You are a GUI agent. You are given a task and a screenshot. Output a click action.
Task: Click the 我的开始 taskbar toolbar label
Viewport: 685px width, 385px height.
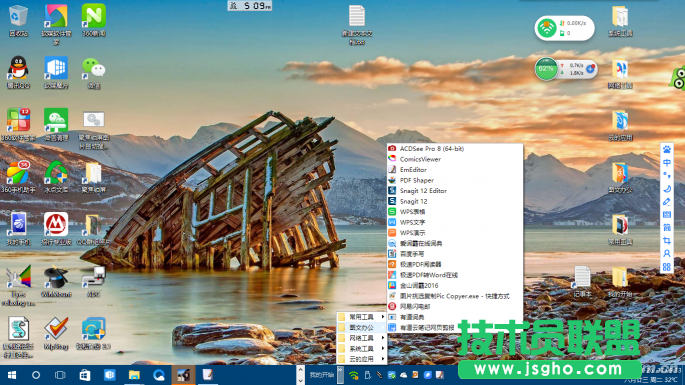coord(322,375)
